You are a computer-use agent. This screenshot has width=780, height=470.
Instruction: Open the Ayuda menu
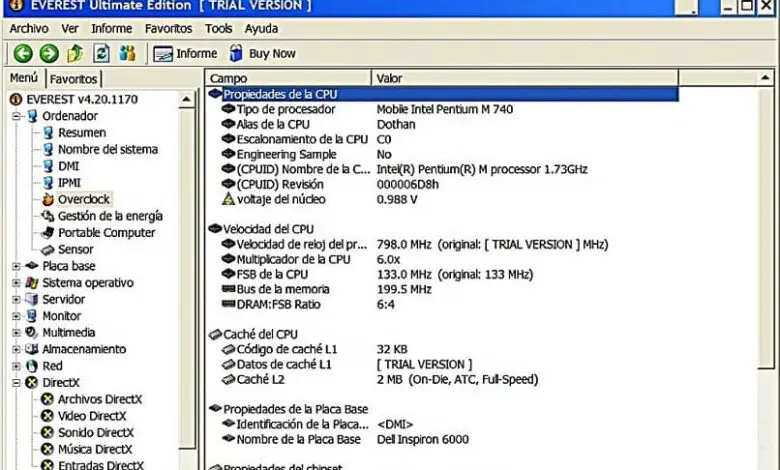pyautogui.click(x=261, y=29)
